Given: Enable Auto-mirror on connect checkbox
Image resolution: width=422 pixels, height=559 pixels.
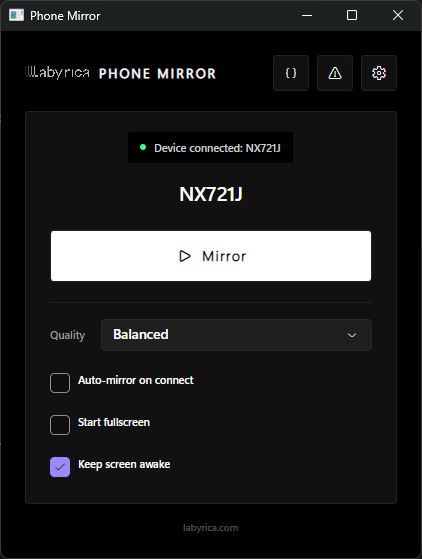Looking at the screenshot, I should 60,383.
